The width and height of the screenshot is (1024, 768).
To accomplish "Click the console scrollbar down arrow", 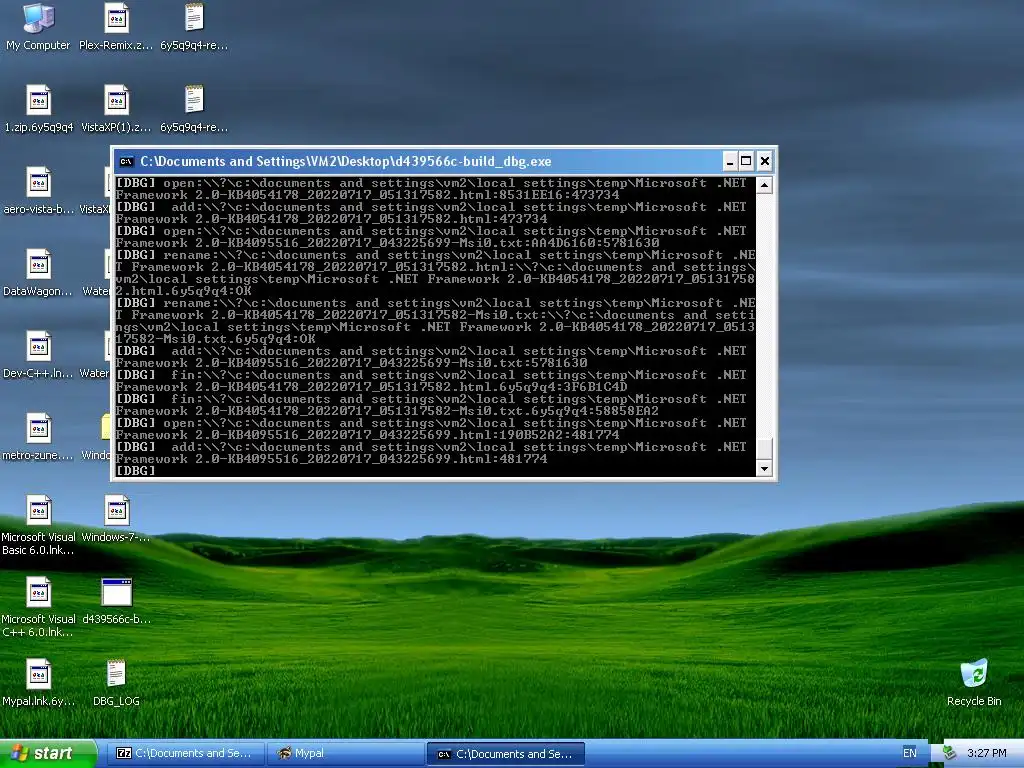I will [x=764, y=468].
